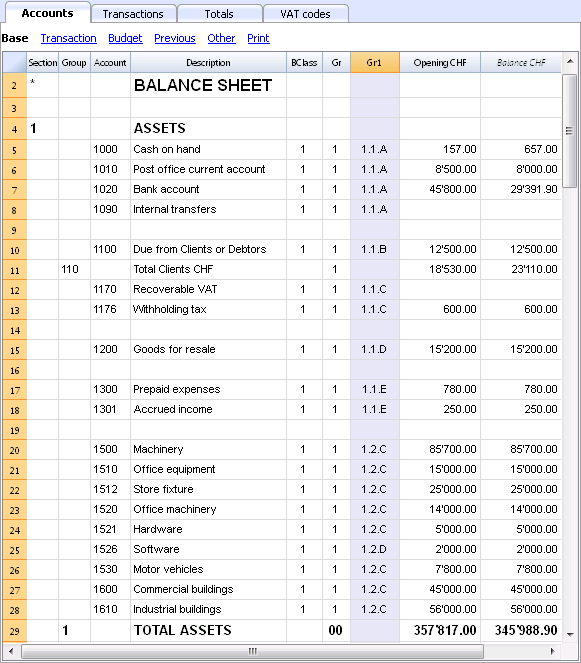
Task: Click the vertical scrollbar thumb
Action: point(570,131)
